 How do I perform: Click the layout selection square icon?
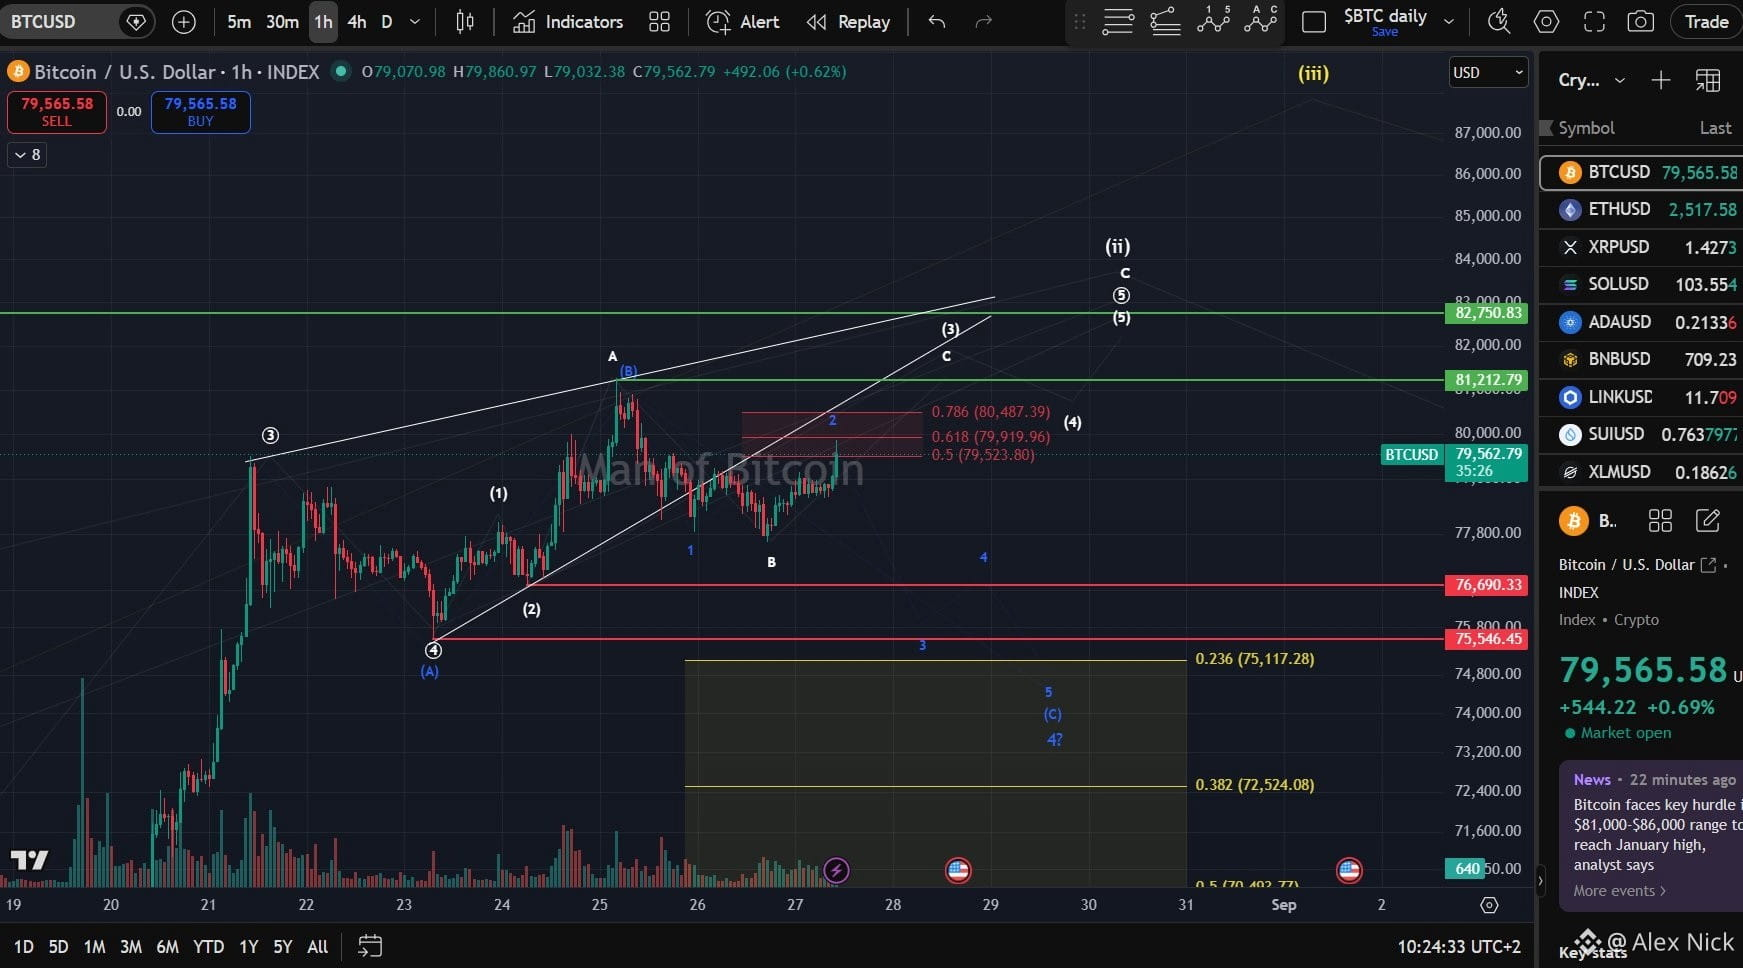point(1314,22)
